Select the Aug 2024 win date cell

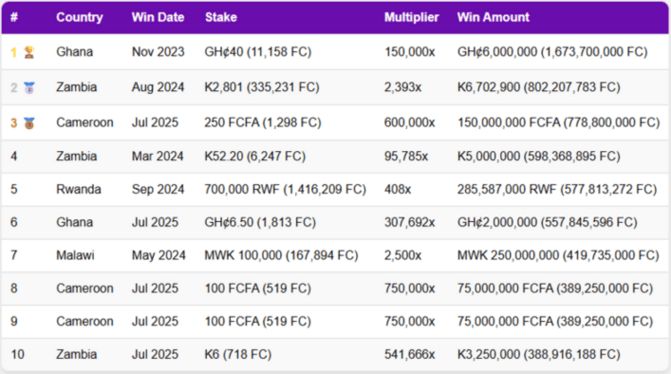158,87
